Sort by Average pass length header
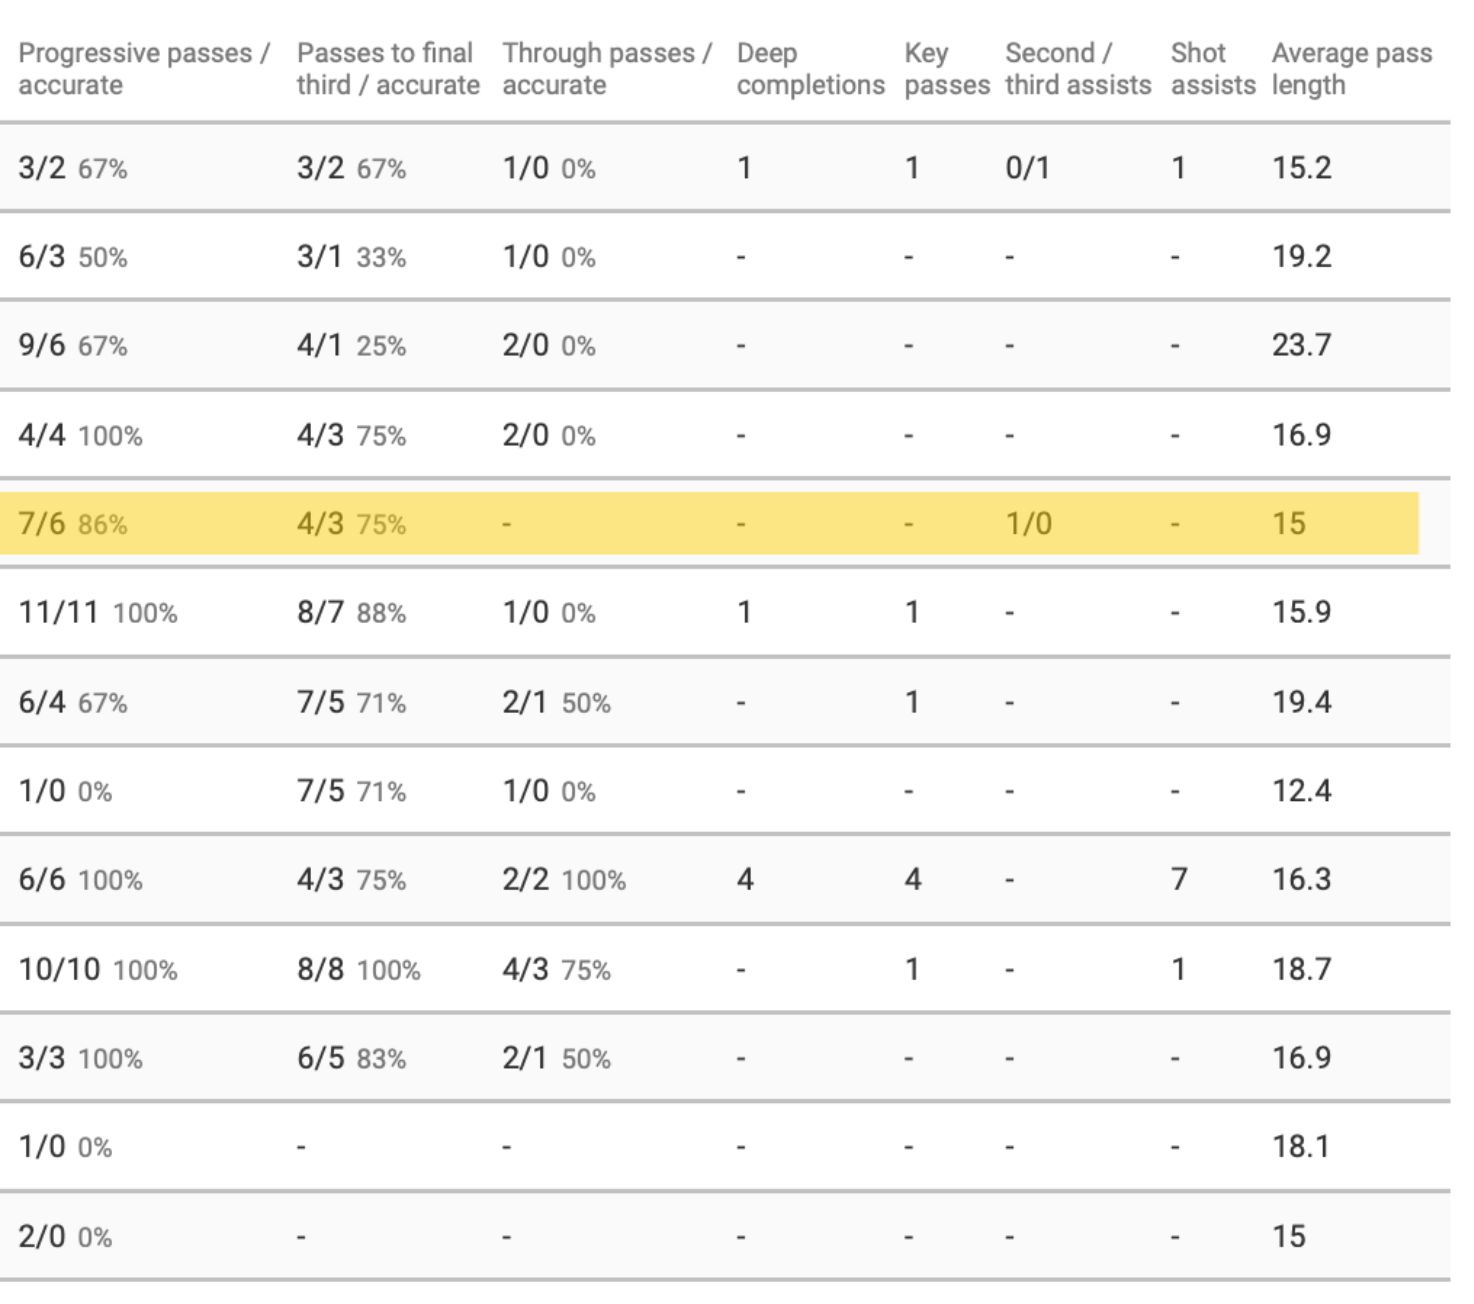This screenshot has height=1304, width=1474. tap(1351, 68)
